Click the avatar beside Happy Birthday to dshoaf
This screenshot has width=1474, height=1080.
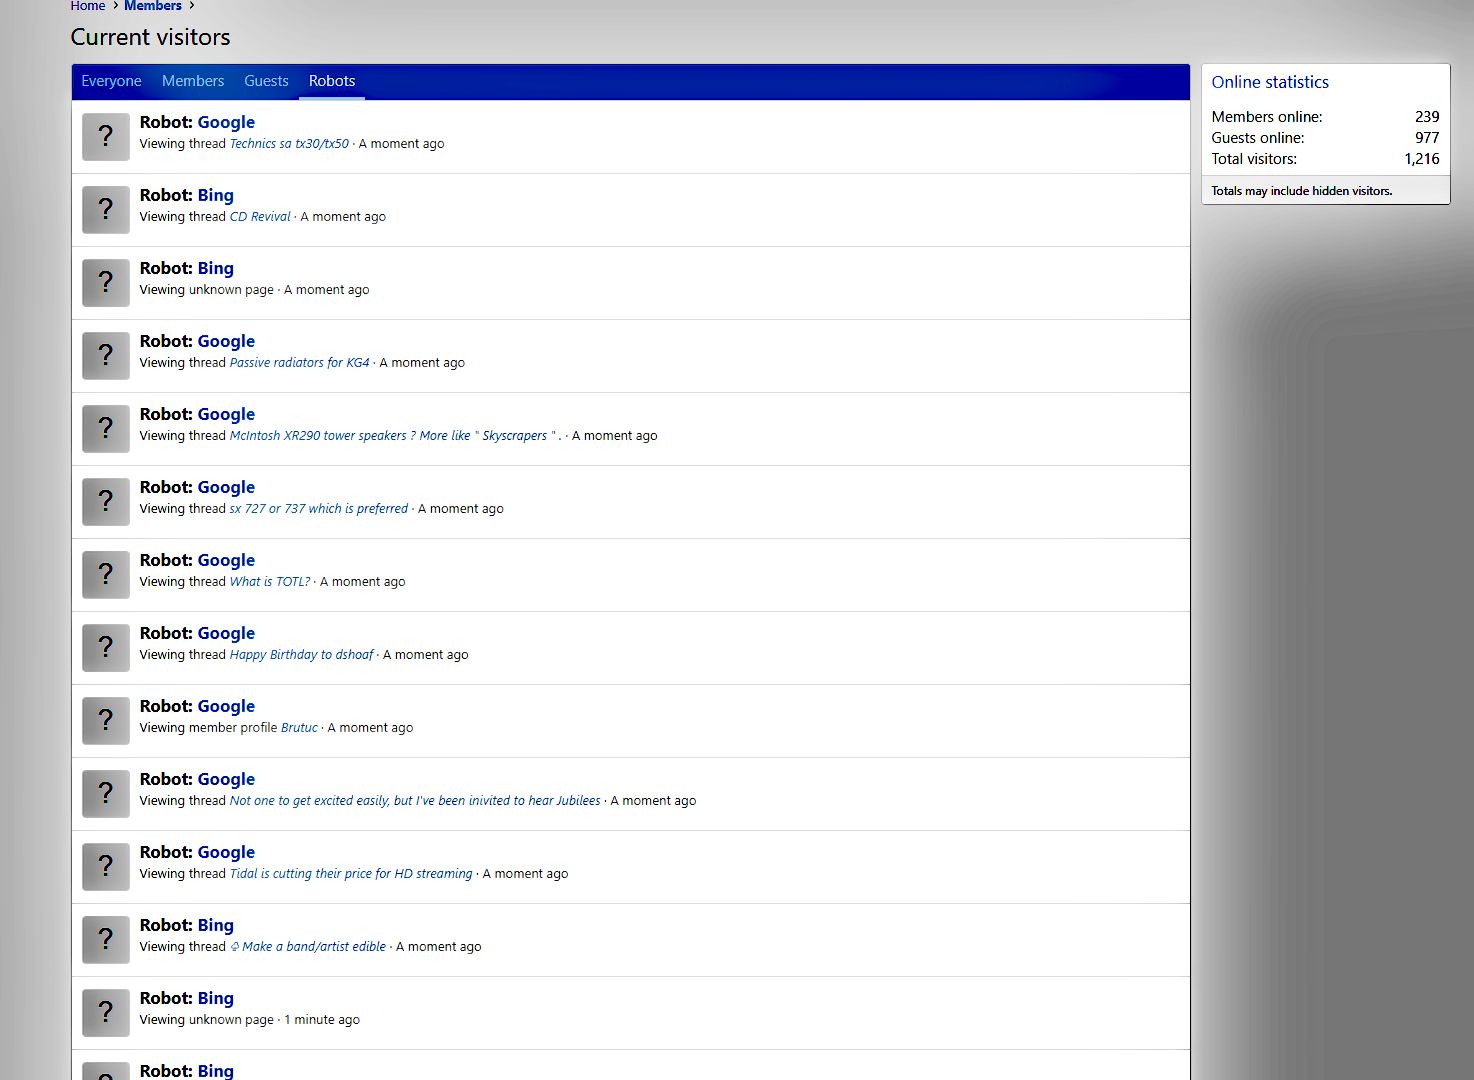pos(106,648)
